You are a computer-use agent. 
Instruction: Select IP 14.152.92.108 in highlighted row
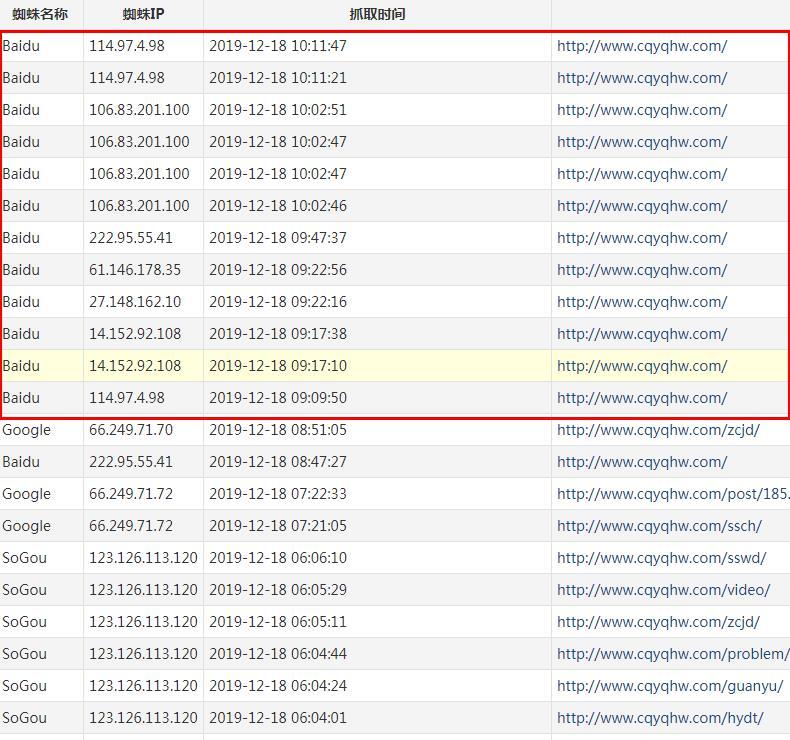135,366
